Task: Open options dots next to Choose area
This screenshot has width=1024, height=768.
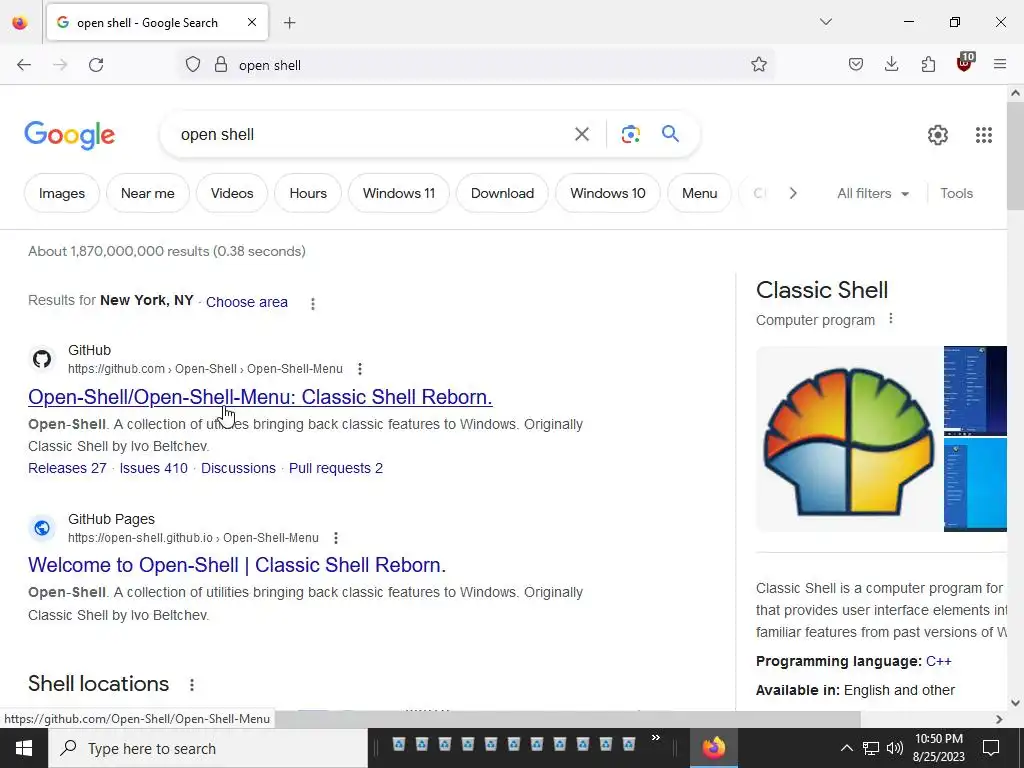Action: (x=313, y=304)
